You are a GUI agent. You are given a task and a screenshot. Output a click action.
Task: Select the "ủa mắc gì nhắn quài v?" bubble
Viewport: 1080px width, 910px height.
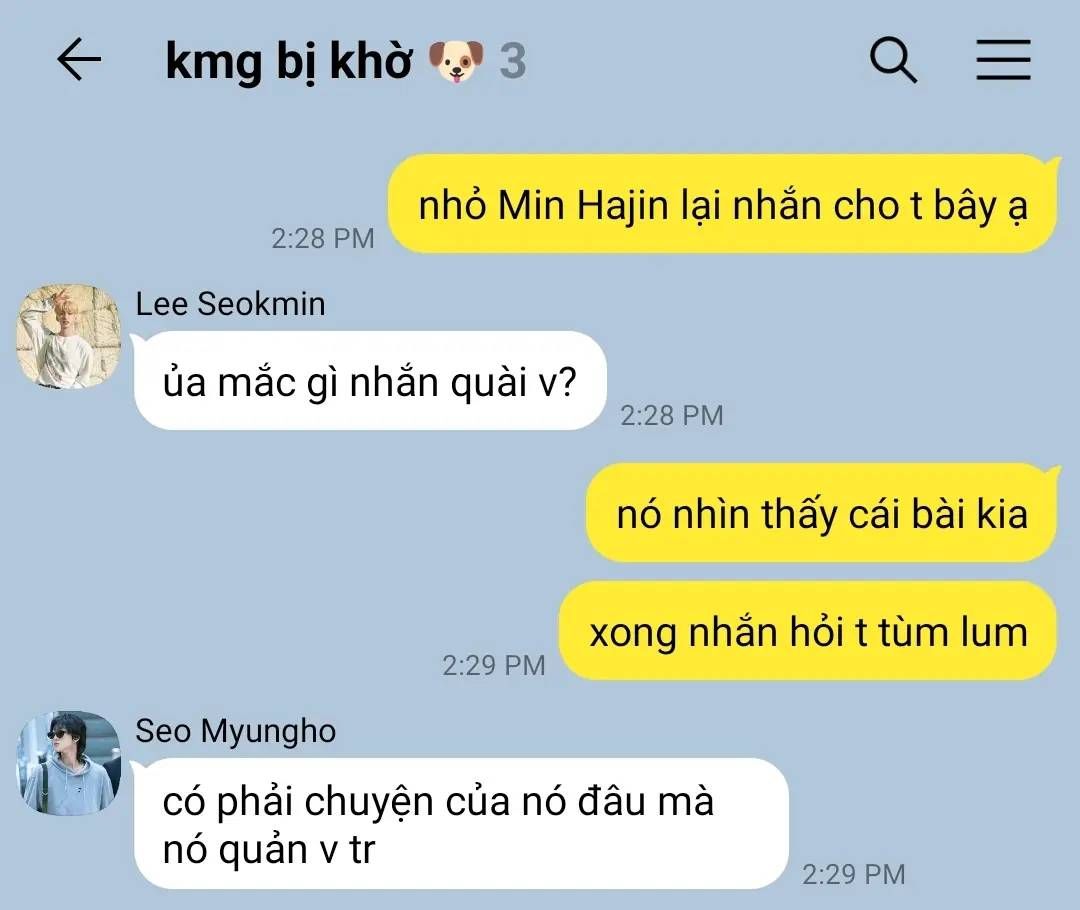pos(370,381)
